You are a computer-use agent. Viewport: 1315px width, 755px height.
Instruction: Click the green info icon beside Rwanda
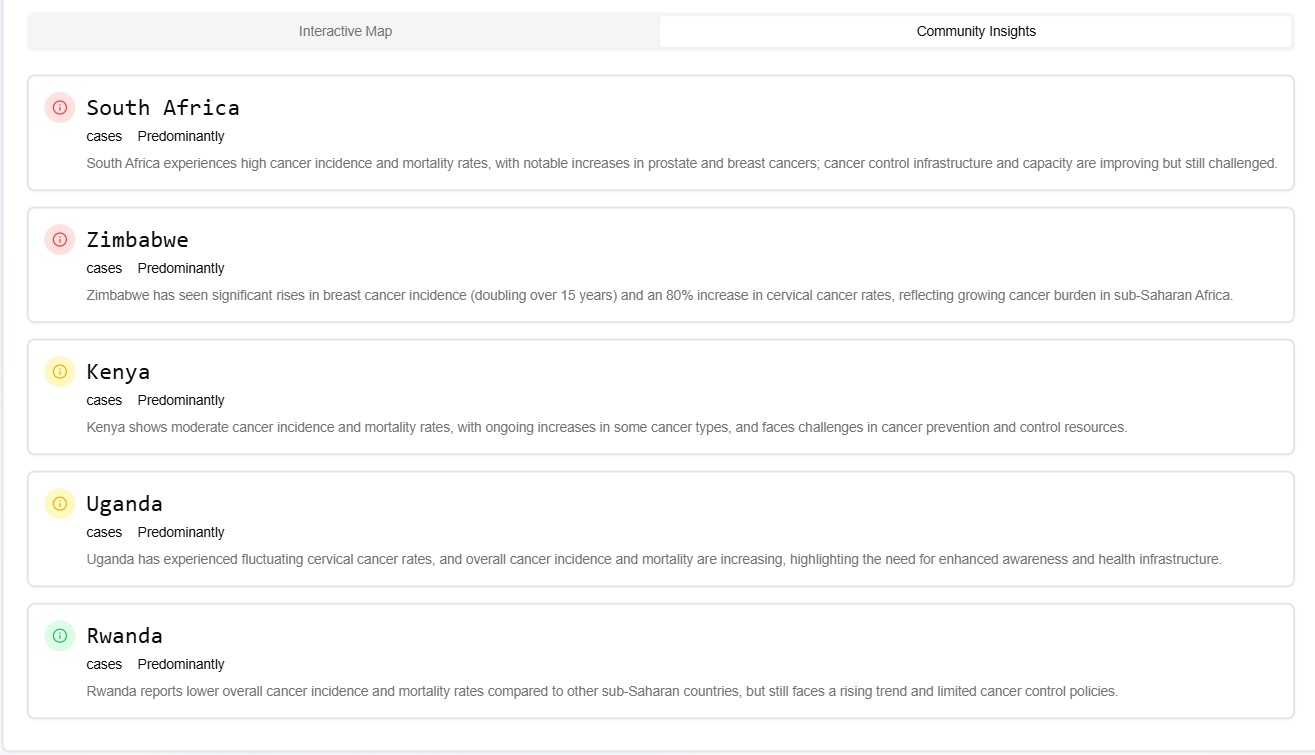coord(60,635)
